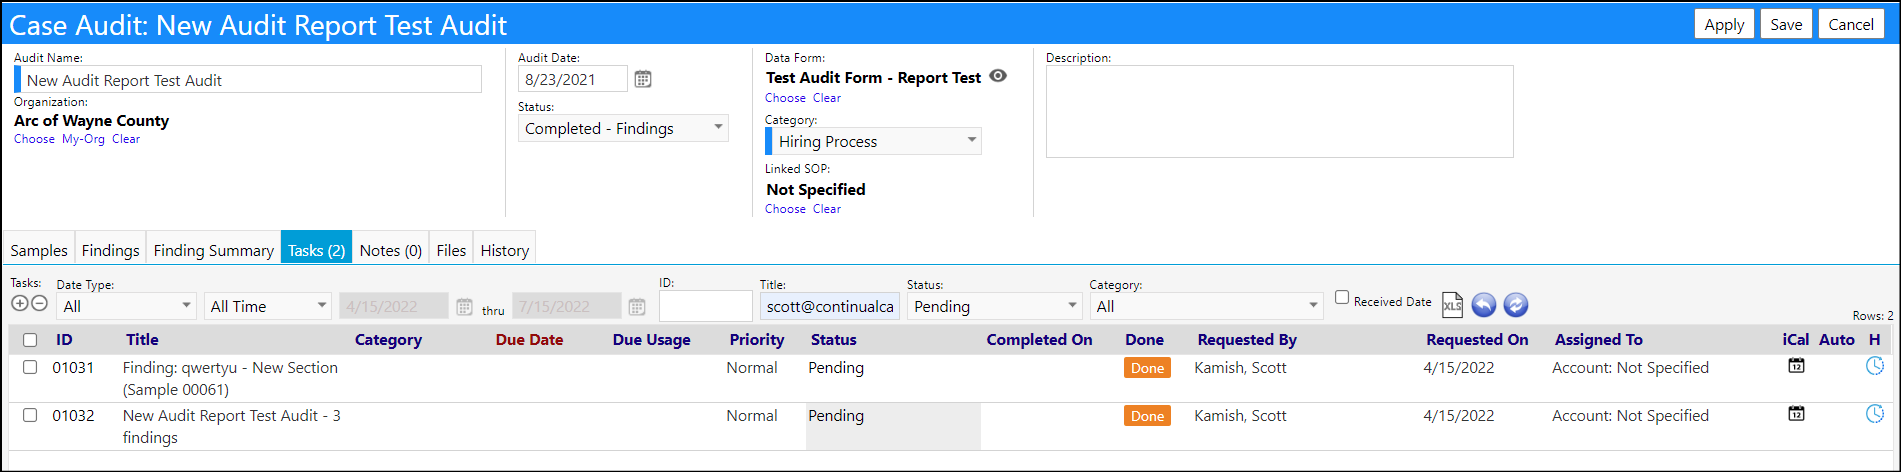Expand the All Time range dropdown

click(x=268, y=306)
